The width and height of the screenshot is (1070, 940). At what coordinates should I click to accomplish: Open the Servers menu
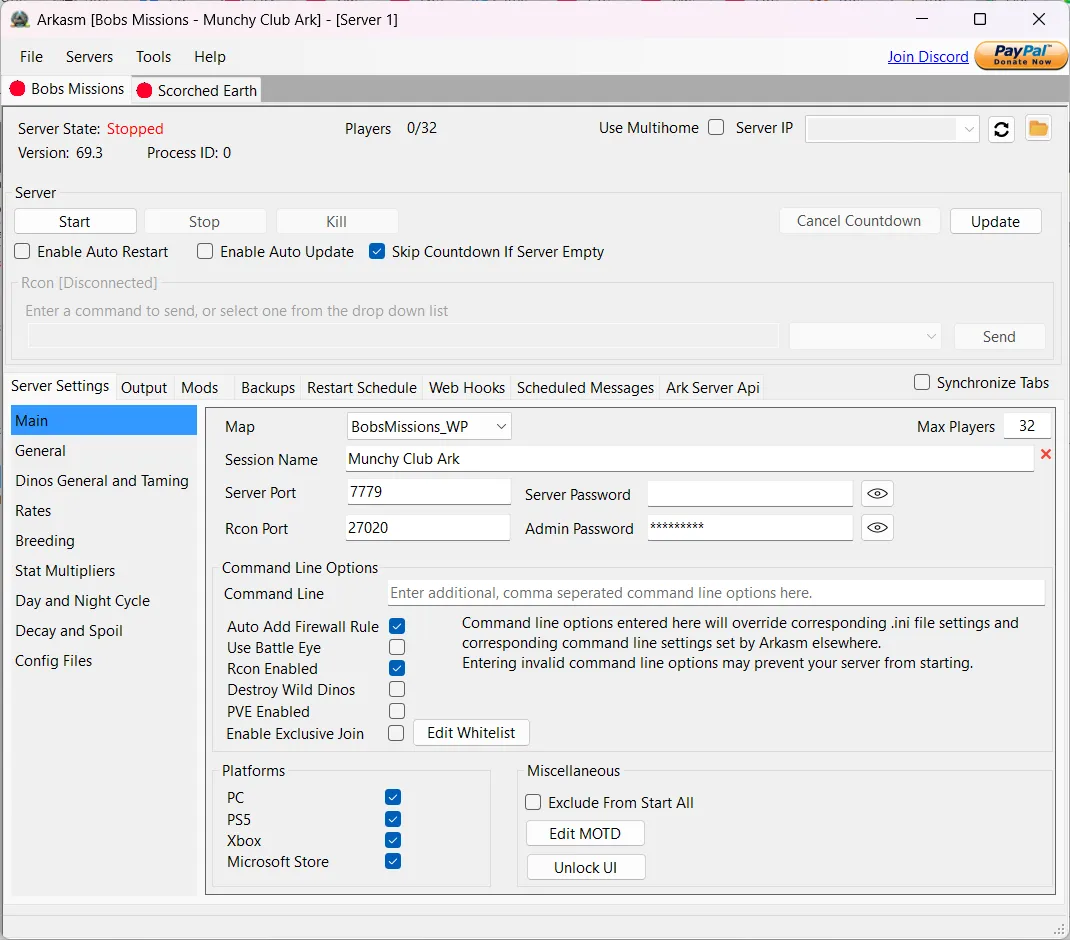[89, 57]
